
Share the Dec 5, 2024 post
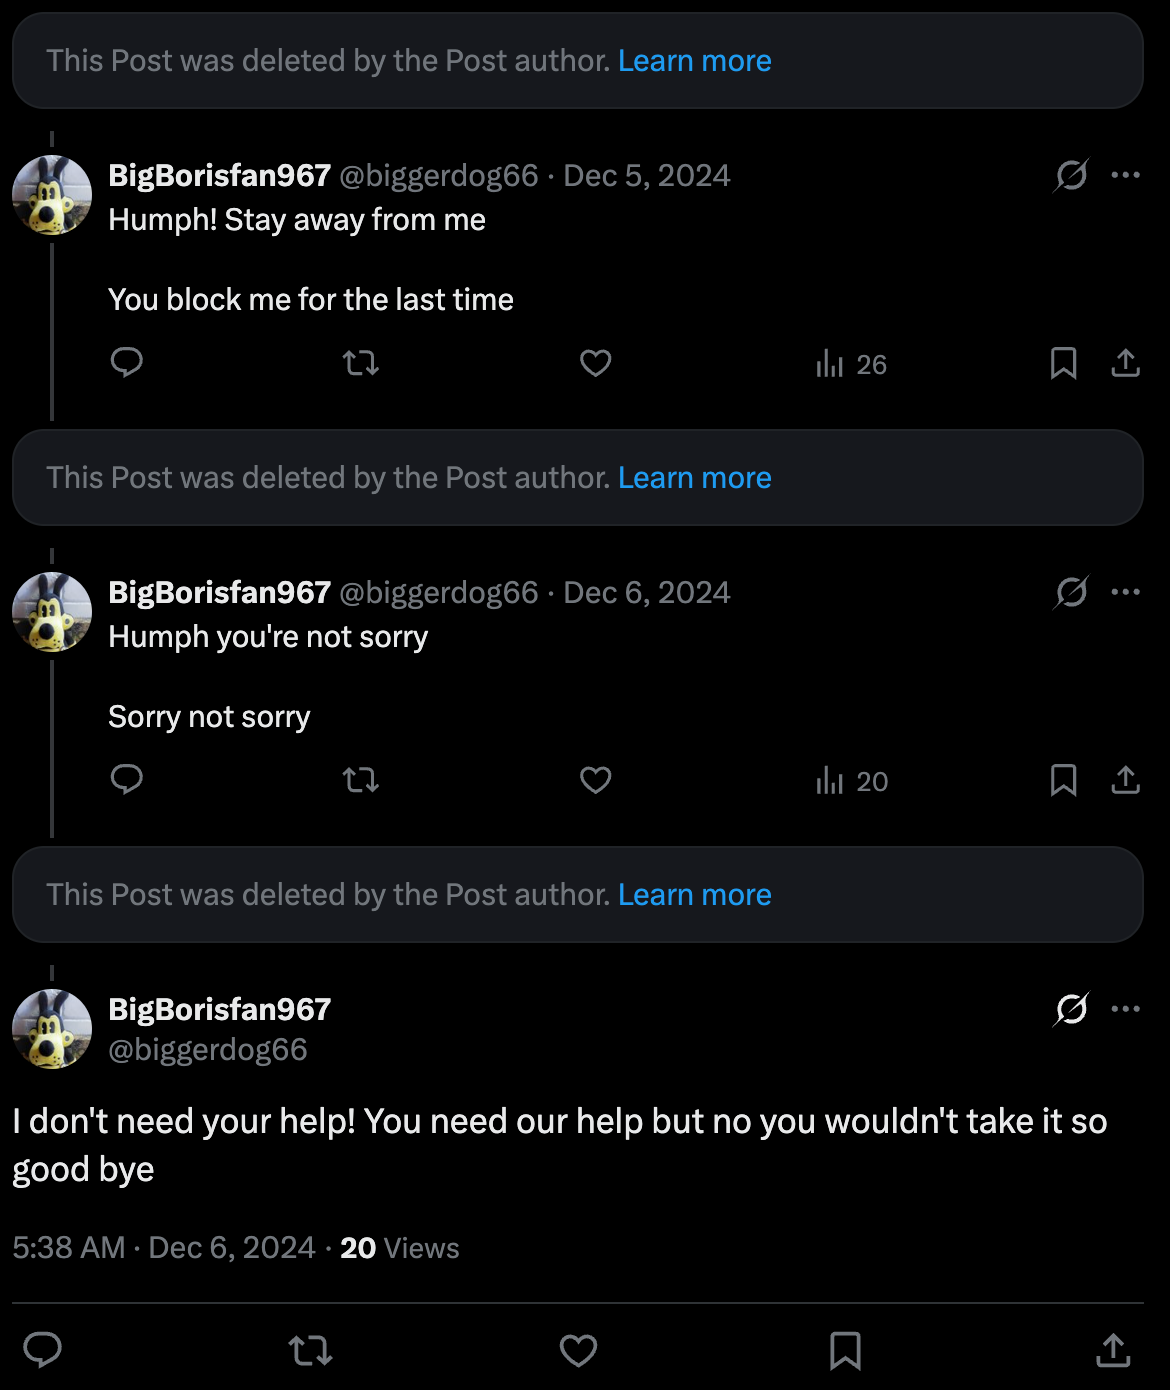(x=1126, y=363)
